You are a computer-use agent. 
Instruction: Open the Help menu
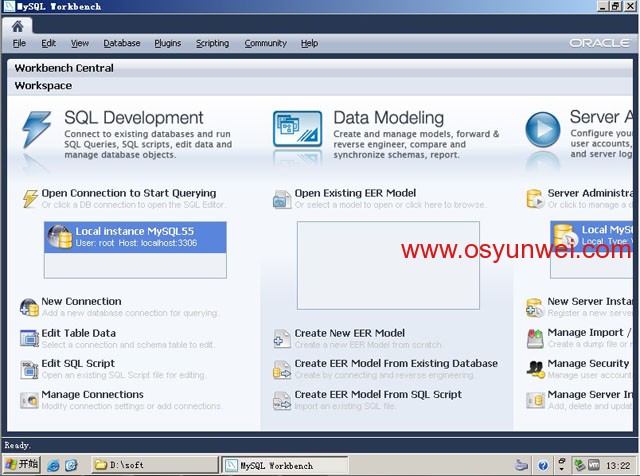(309, 43)
